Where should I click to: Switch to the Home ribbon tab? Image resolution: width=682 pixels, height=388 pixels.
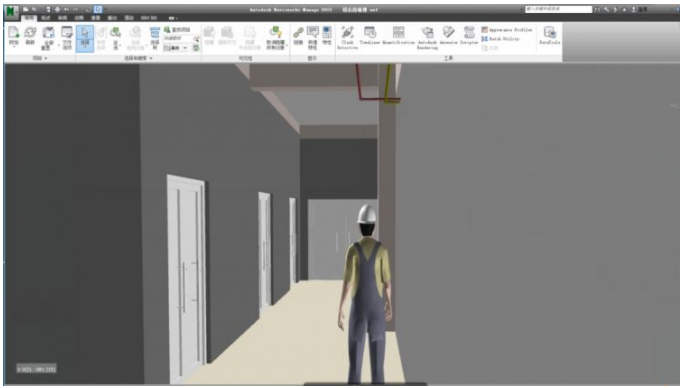click(x=29, y=18)
